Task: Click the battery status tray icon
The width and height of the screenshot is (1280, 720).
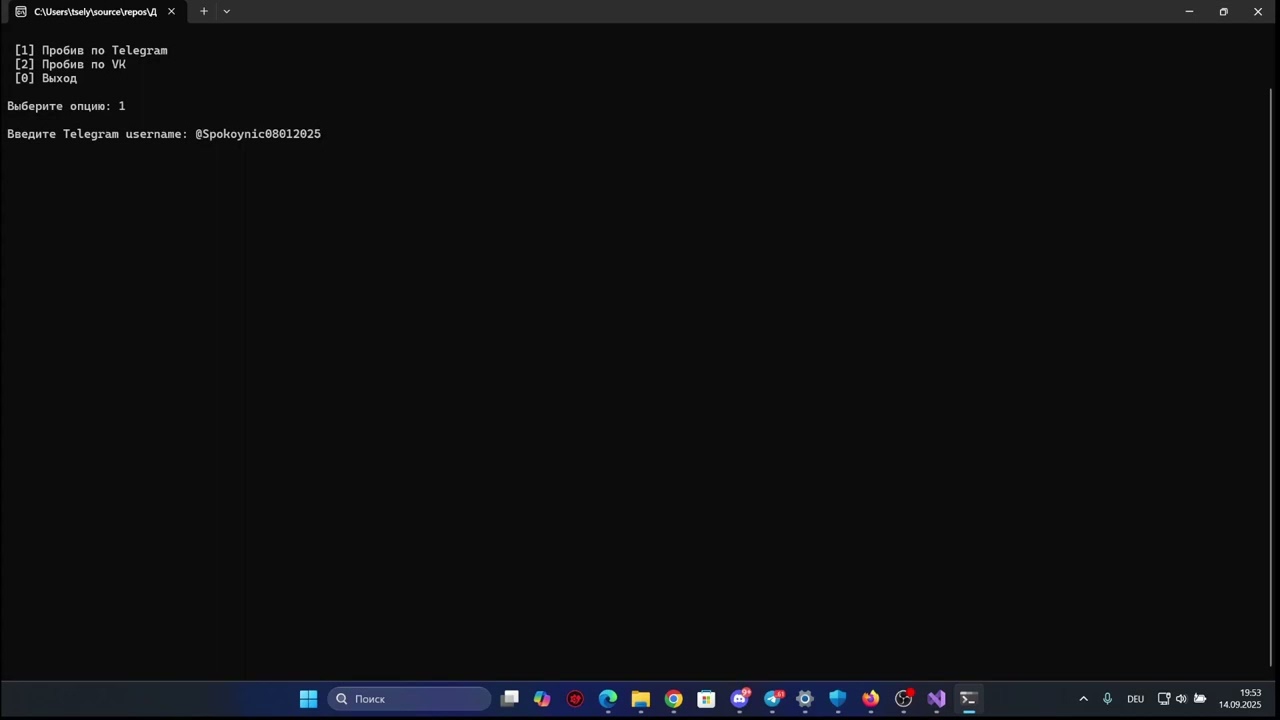Action: pos(1200,699)
